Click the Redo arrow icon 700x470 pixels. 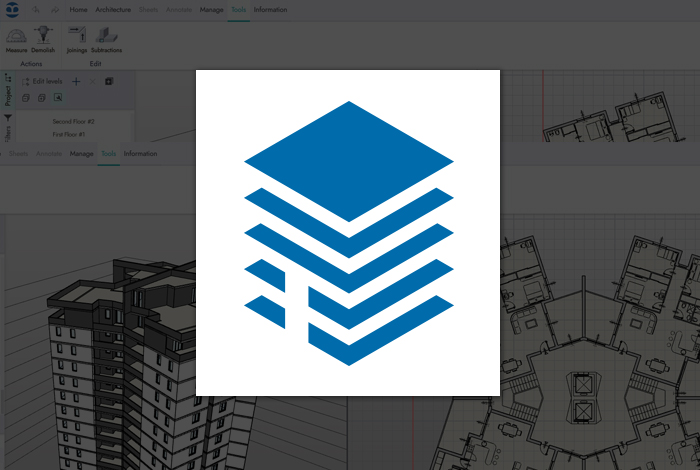click(54, 9)
